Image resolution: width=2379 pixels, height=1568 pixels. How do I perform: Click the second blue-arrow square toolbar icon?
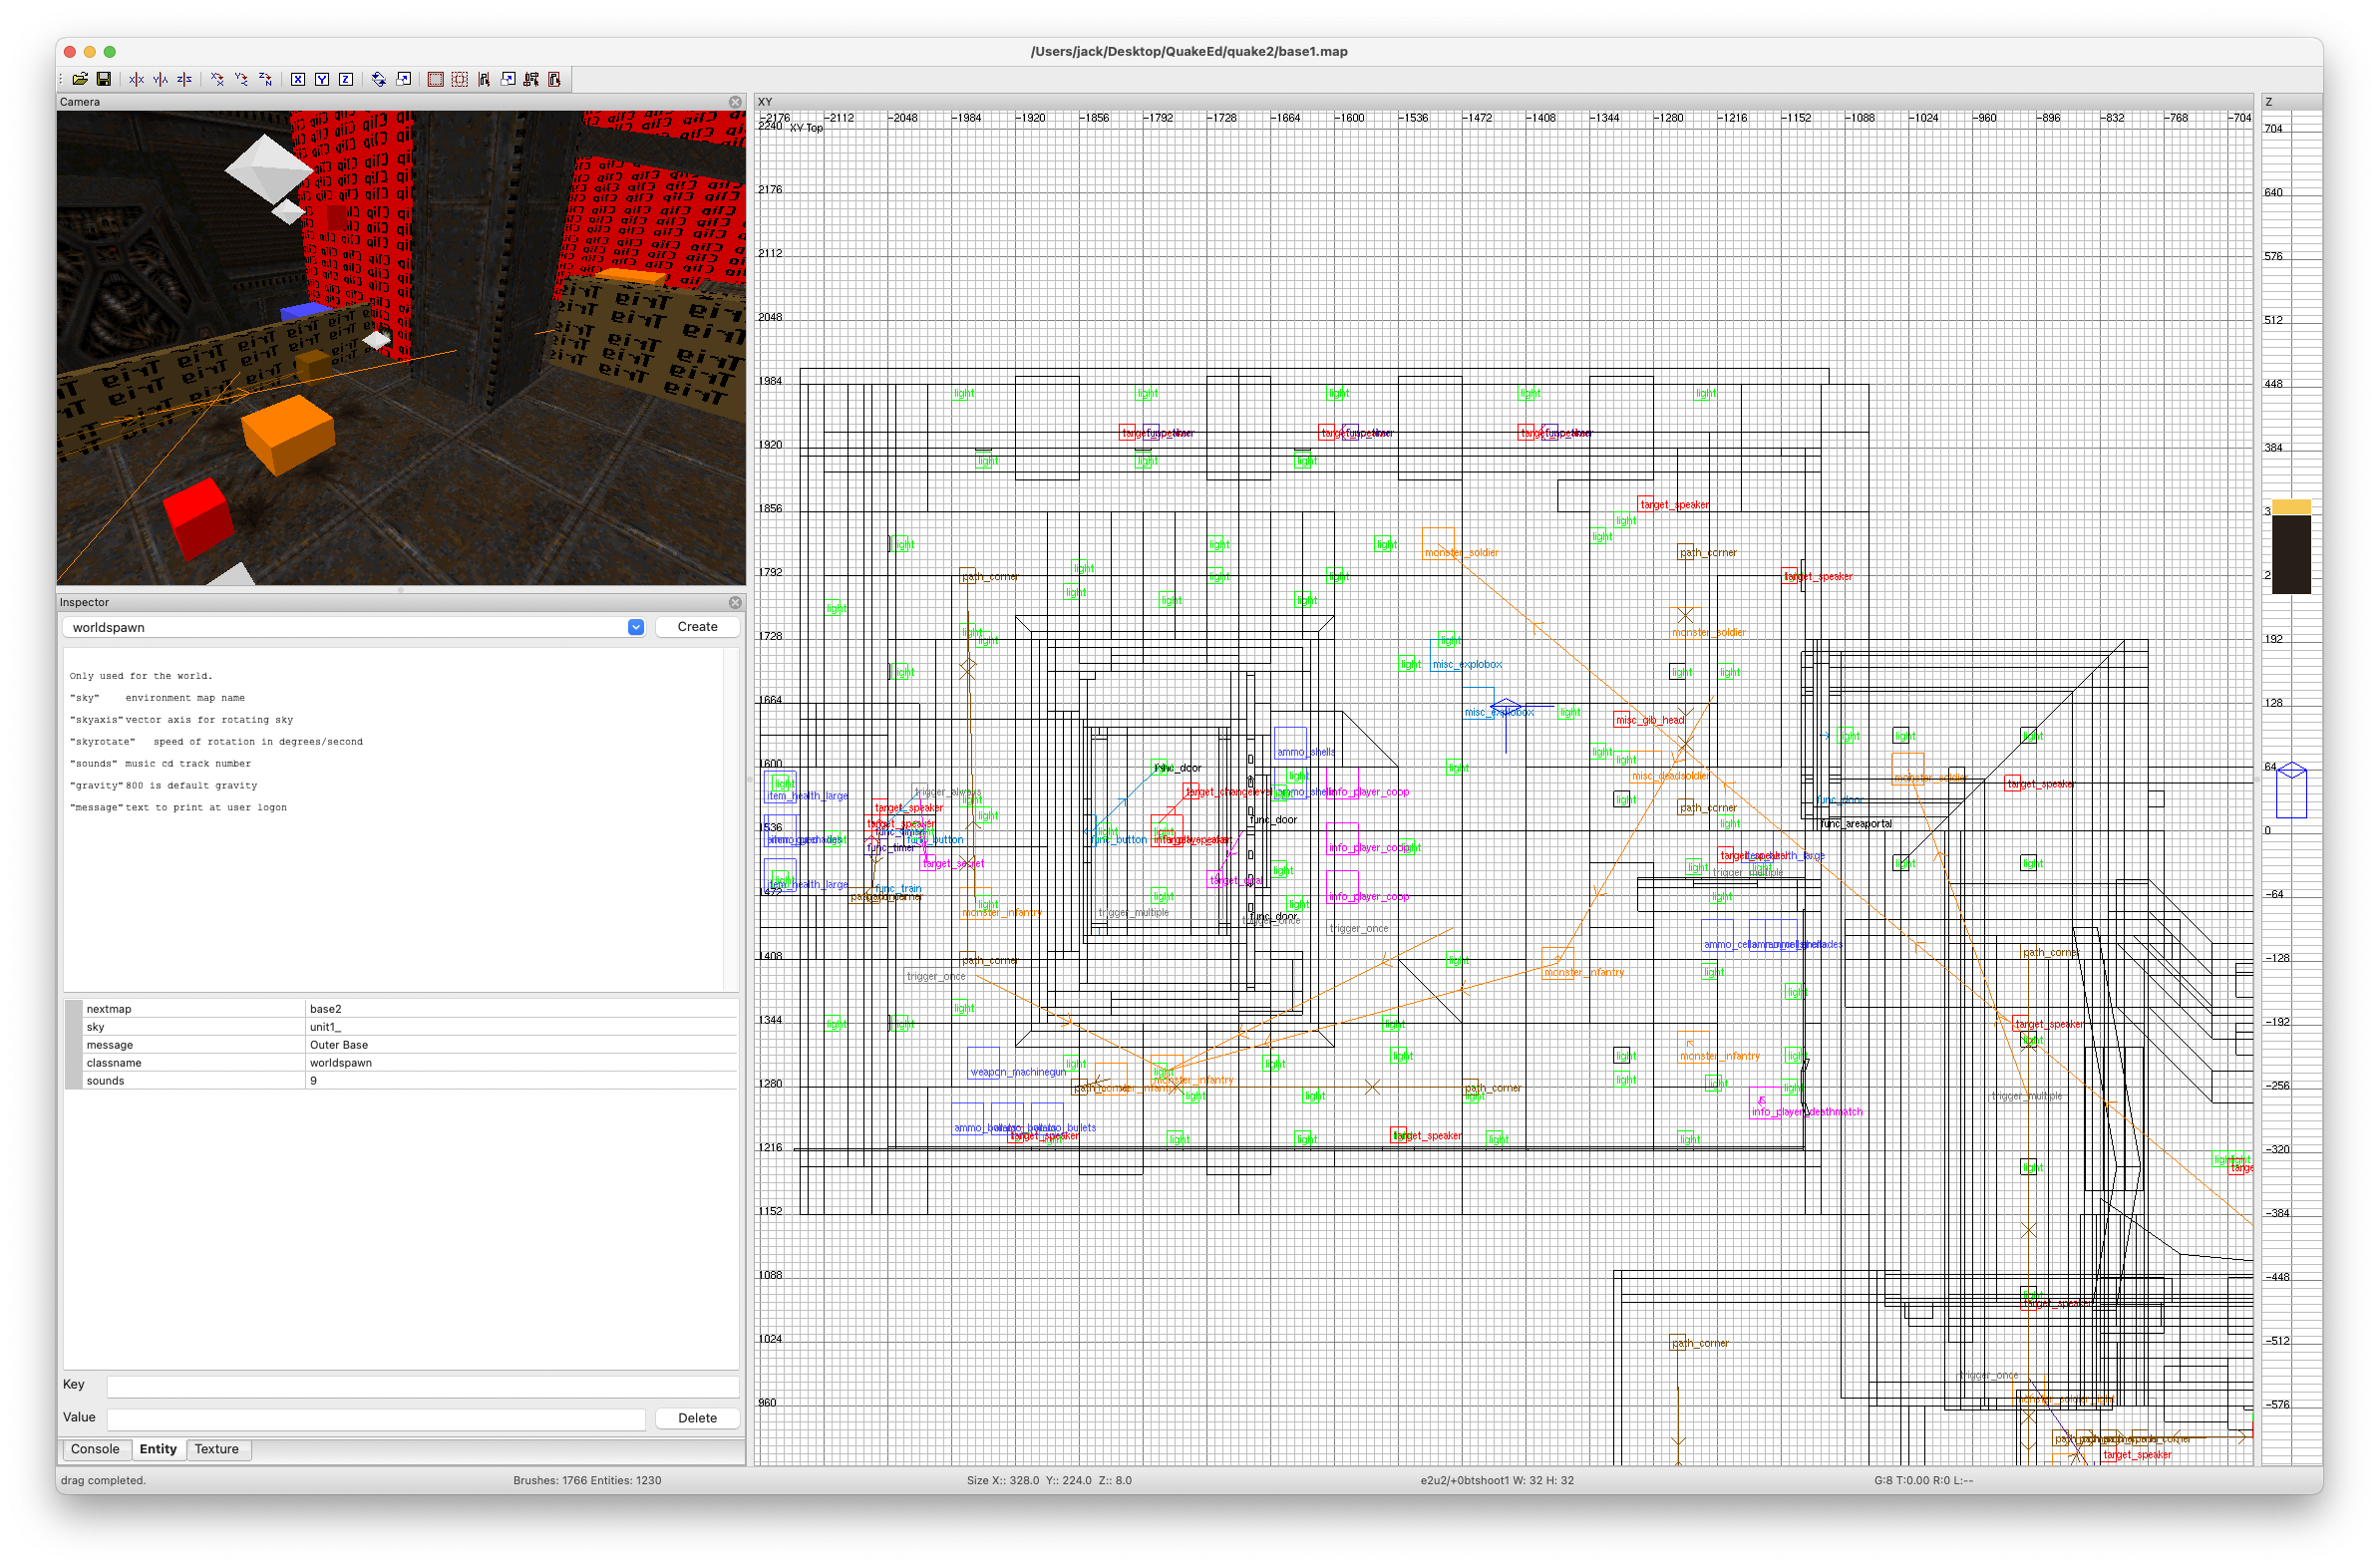(x=508, y=79)
